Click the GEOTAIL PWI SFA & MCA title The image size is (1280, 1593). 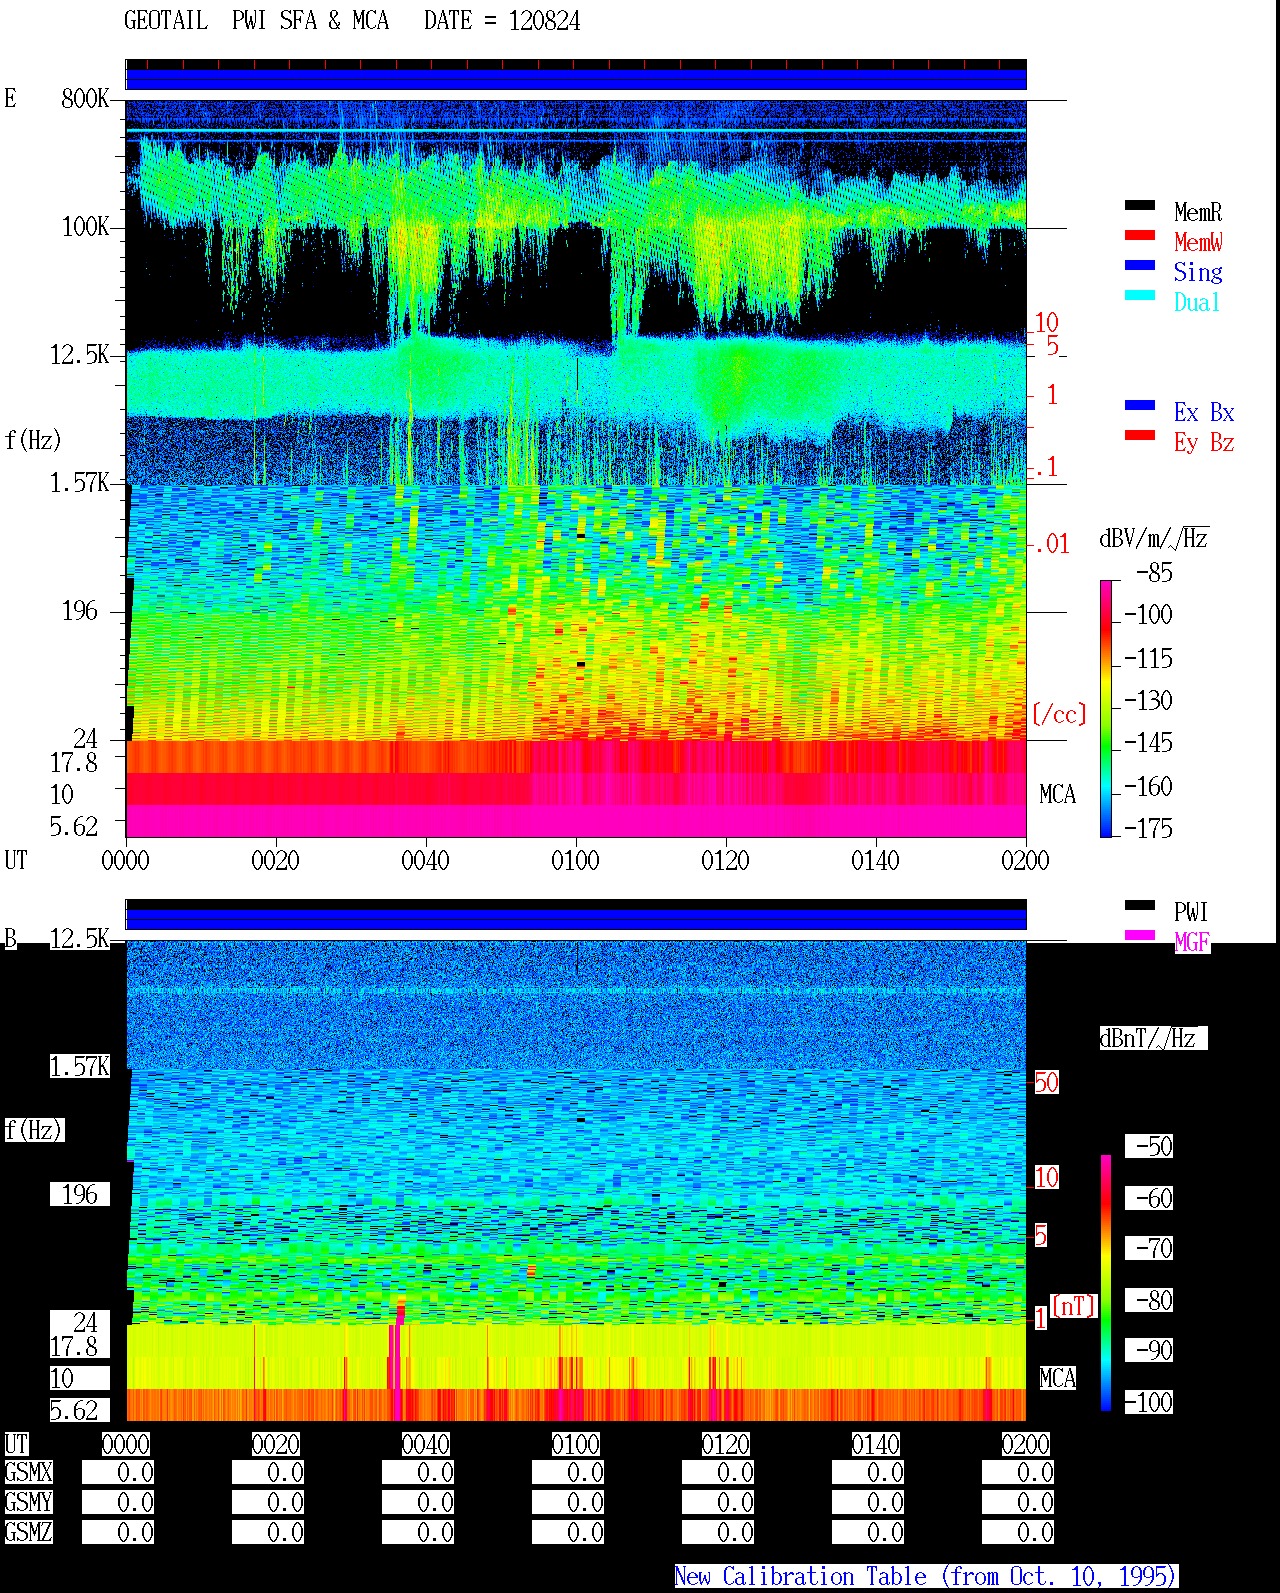(x=256, y=21)
